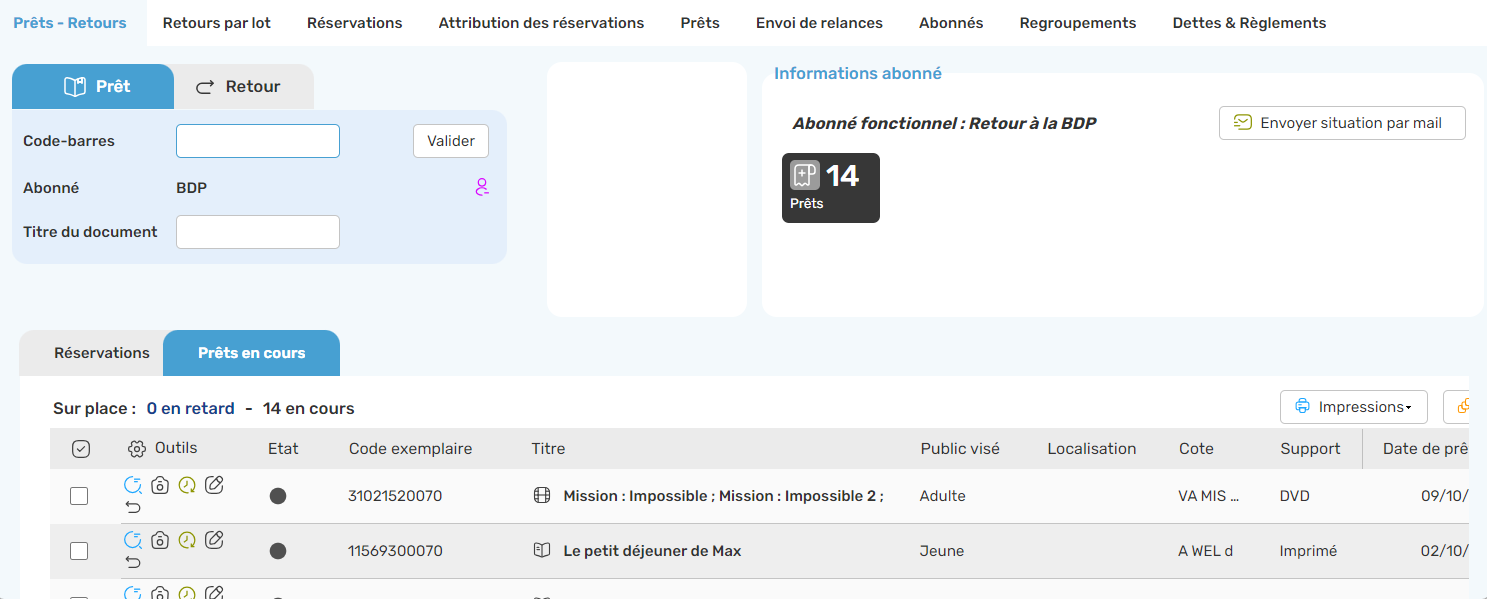Image resolution: width=1487 pixels, height=599 pixels.
Task: Open detail search icon for Mission : Impossible row
Action: click(133, 486)
